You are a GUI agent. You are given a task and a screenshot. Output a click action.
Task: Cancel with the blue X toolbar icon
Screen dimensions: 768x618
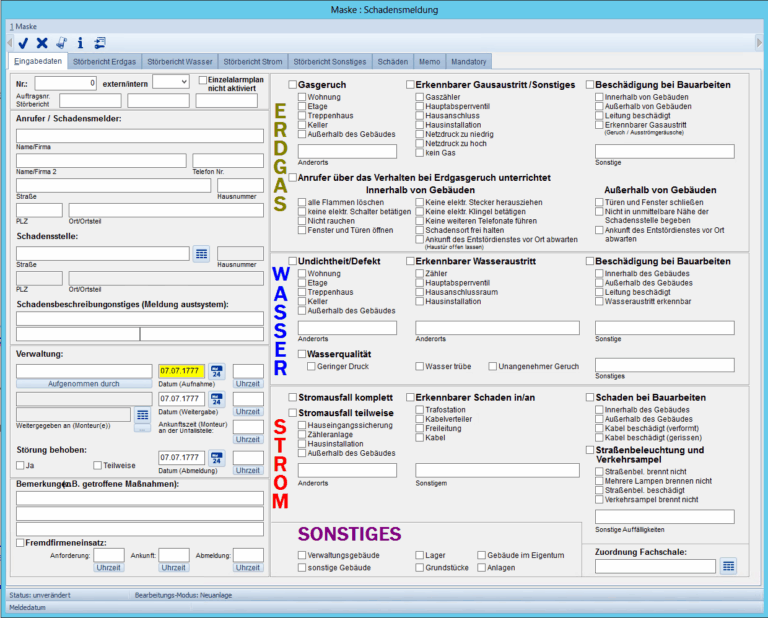coord(42,43)
